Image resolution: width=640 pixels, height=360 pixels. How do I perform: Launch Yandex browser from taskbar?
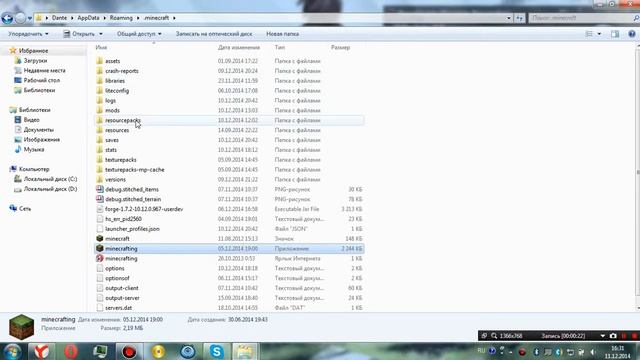41,351
